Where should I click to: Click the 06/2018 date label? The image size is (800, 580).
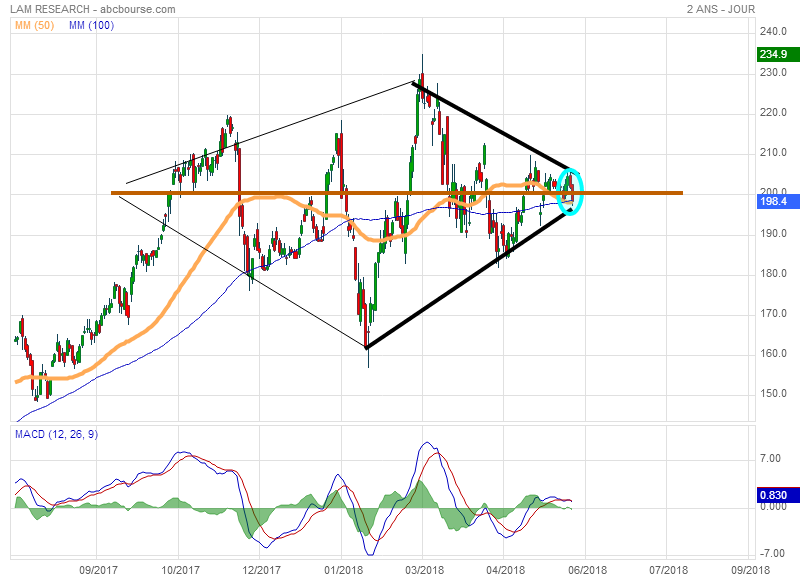pyautogui.click(x=586, y=570)
